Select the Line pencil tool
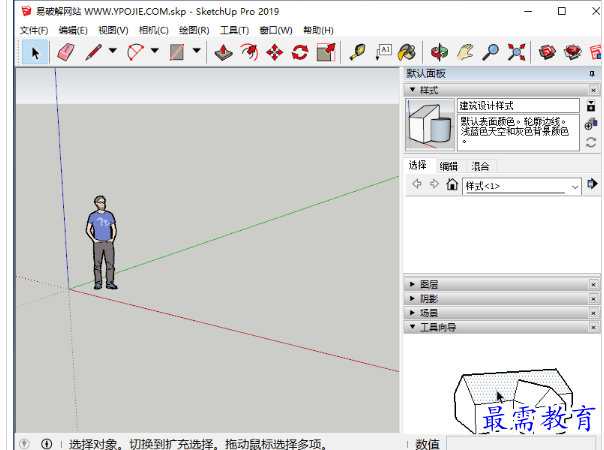Viewport: 604px width, 450px height. point(94,52)
